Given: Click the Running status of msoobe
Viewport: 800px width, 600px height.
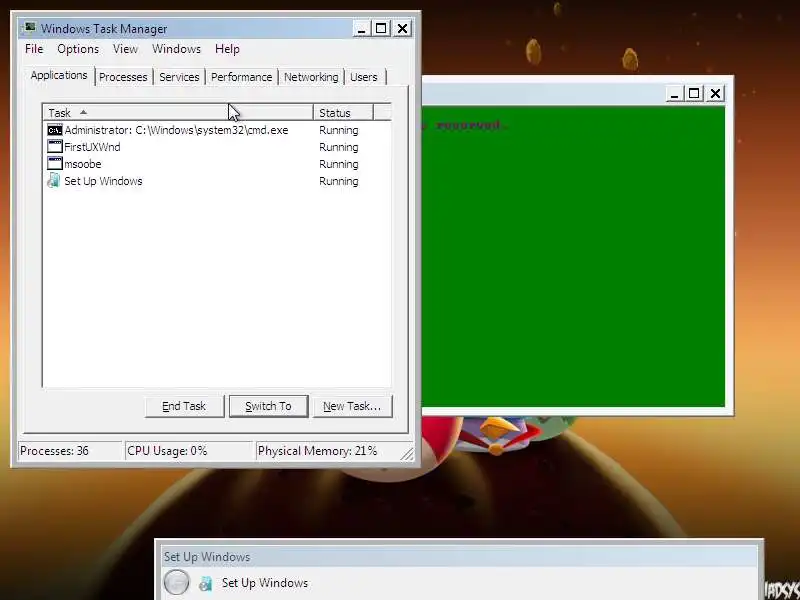Looking at the screenshot, I should click(x=339, y=164).
